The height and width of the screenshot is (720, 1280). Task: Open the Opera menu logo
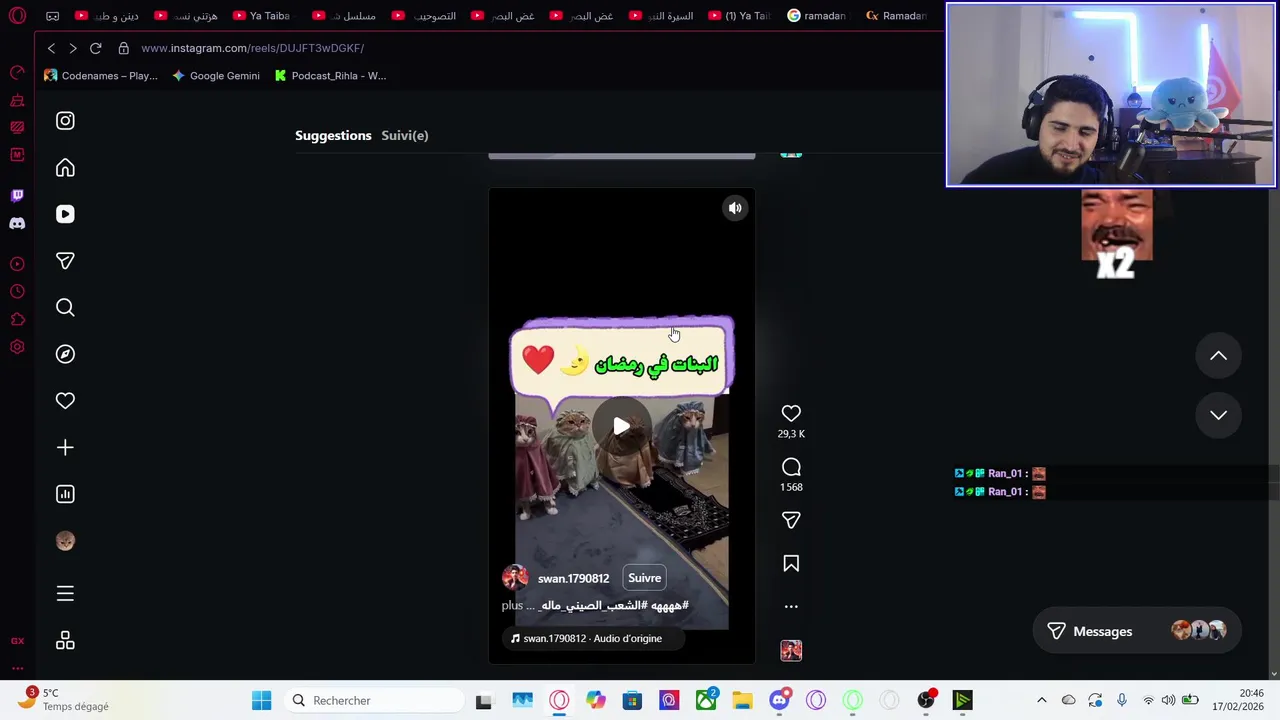pyautogui.click(x=17, y=16)
